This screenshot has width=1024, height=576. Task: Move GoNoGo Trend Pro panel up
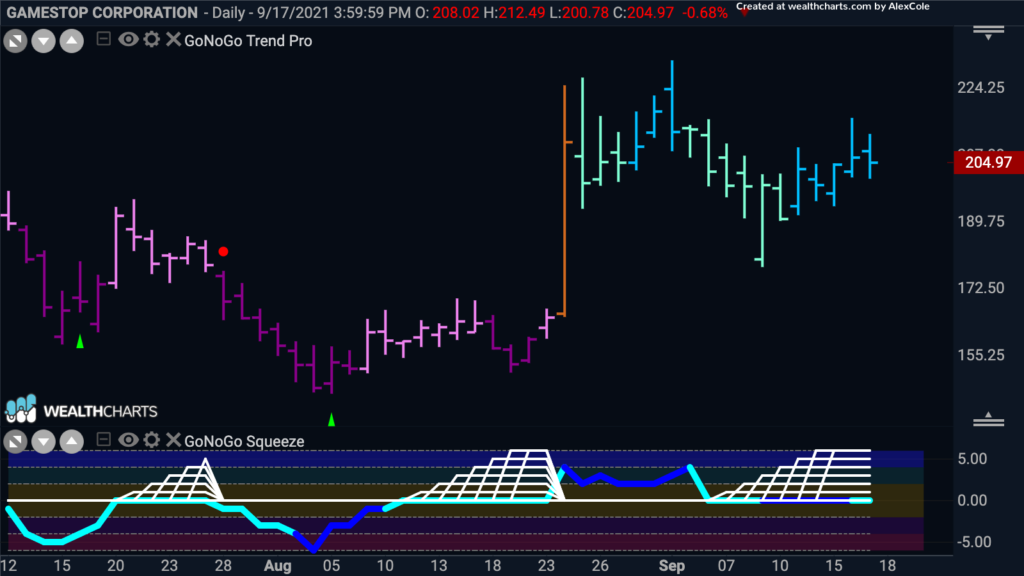[72, 41]
